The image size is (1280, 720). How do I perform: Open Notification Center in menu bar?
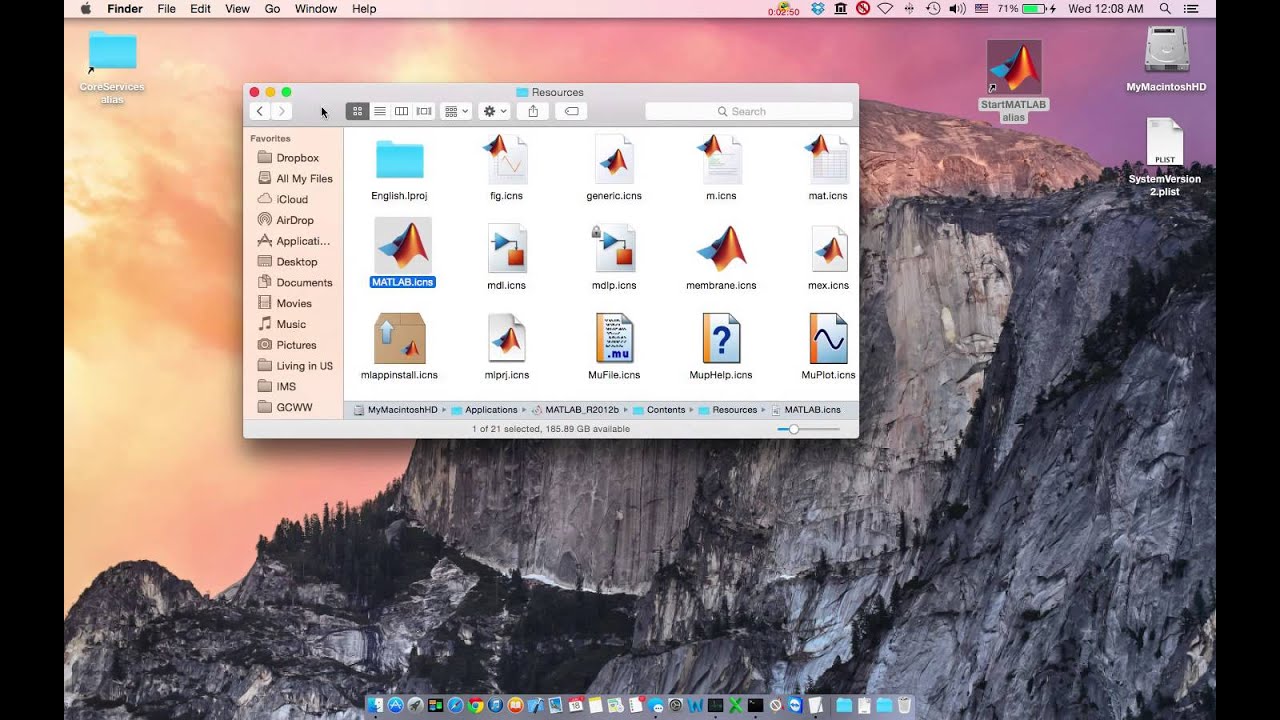coord(1191,9)
